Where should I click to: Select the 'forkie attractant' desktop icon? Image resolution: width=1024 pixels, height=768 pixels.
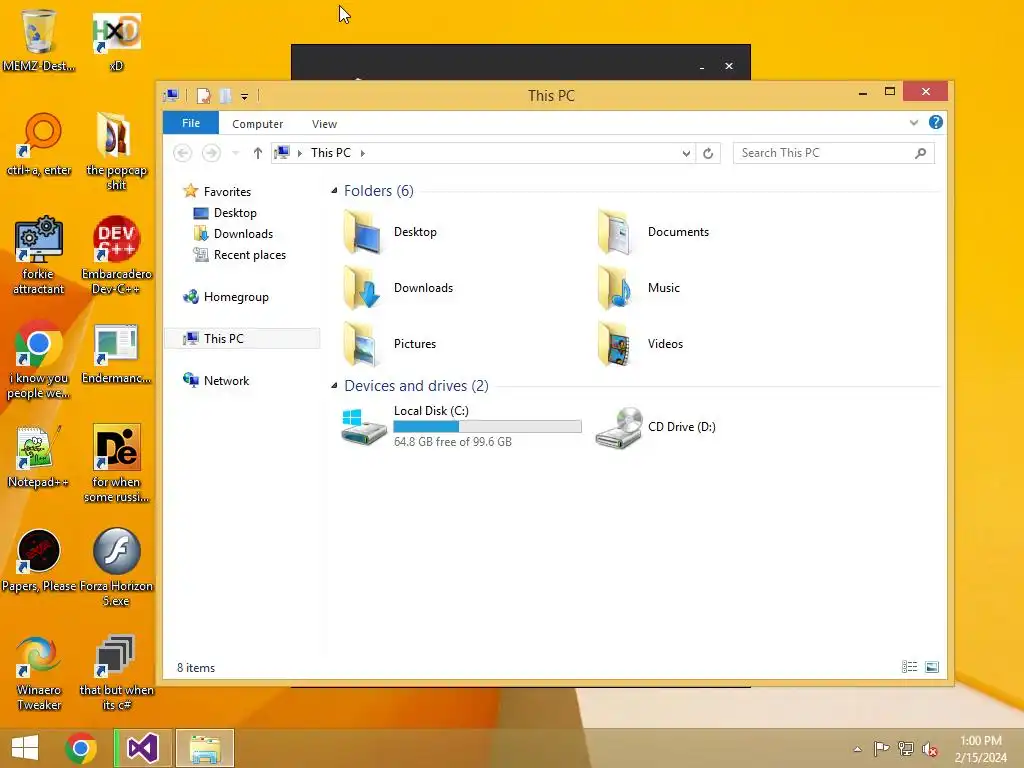click(x=39, y=255)
